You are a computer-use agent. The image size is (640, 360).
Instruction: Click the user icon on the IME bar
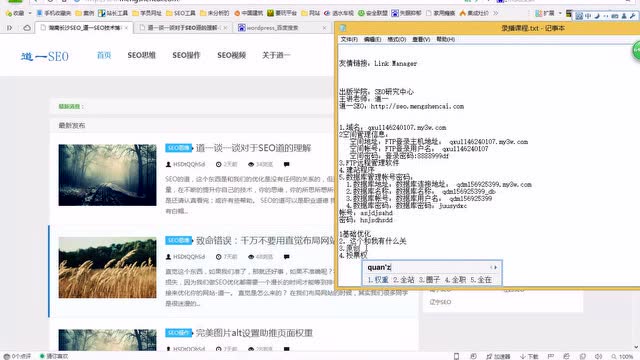(624, 16)
